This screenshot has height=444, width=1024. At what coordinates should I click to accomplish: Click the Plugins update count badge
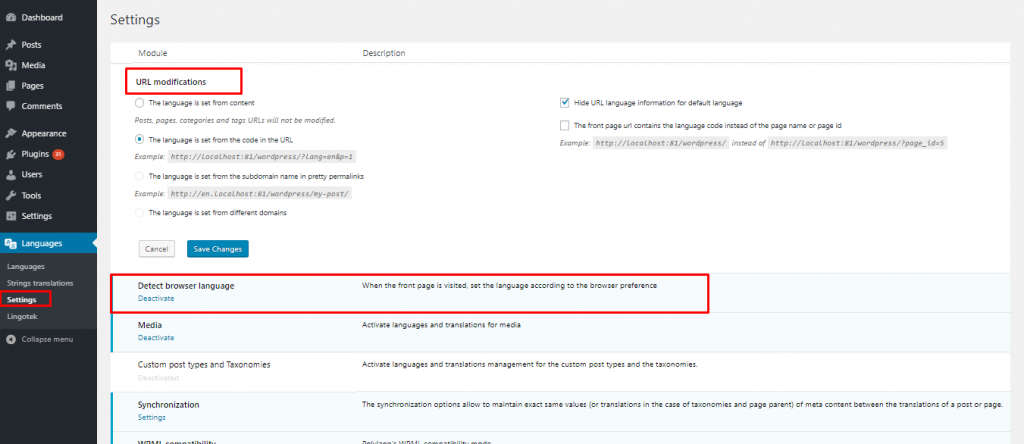click(x=58, y=155)
